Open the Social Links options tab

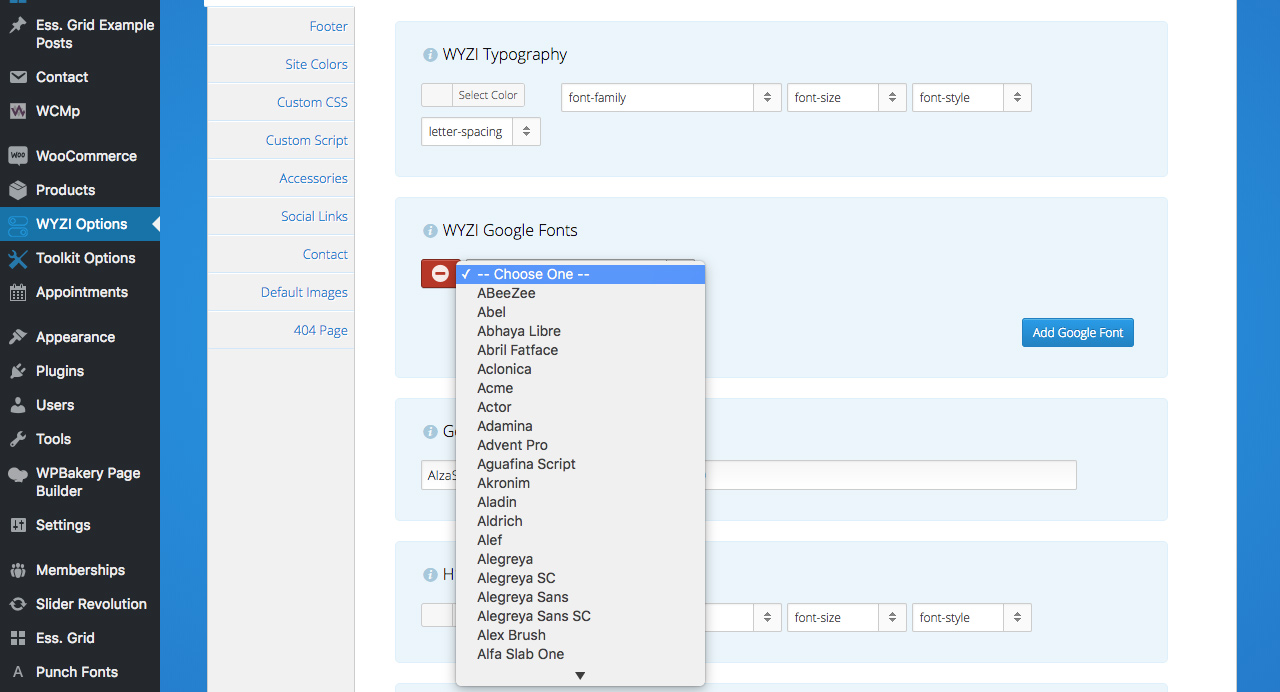[281, 216]
